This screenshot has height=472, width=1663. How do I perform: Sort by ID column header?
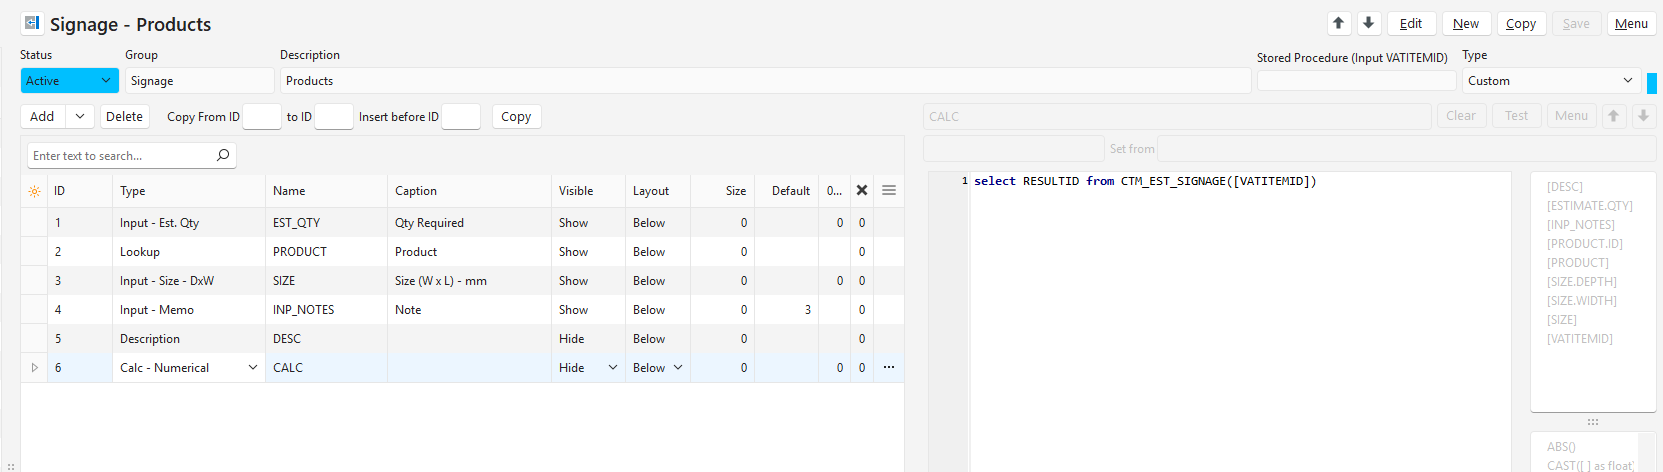pyautogui.click(x=80, y=191)
